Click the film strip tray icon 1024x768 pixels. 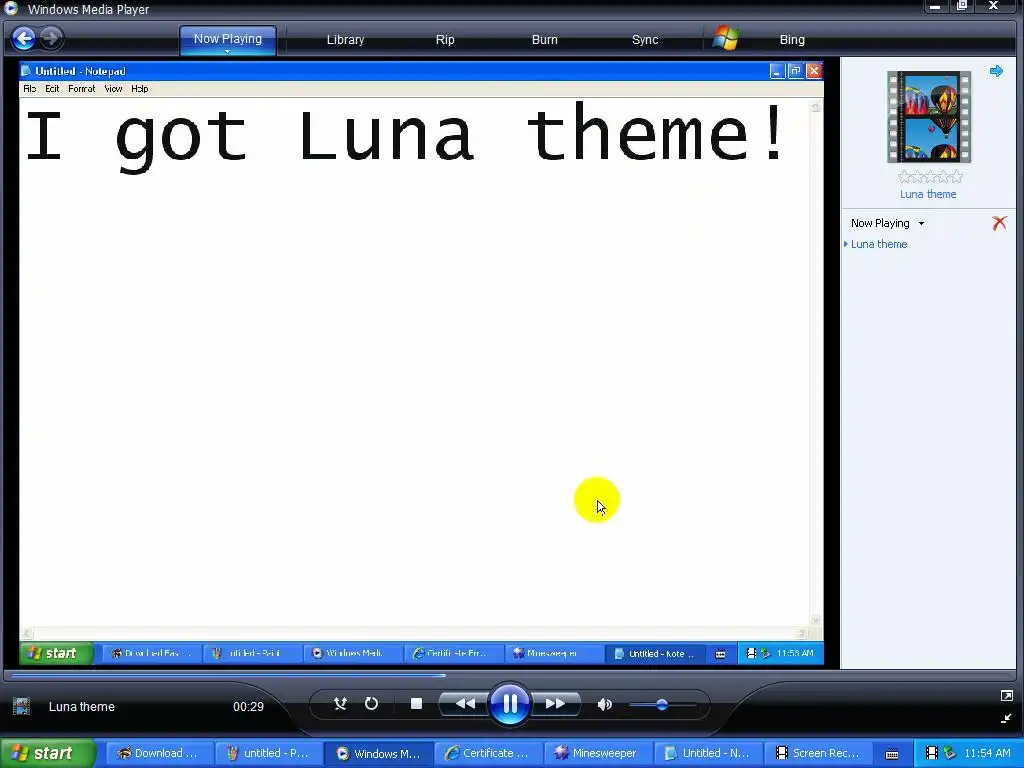[x=932, y=753]
